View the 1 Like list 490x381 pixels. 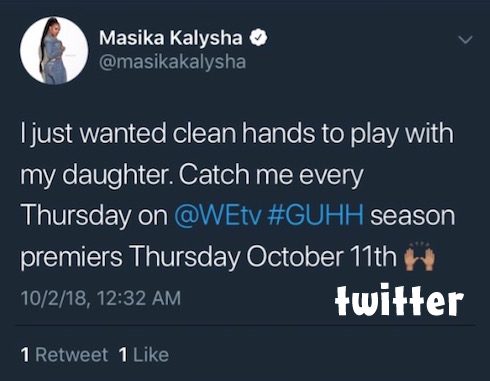144,355
